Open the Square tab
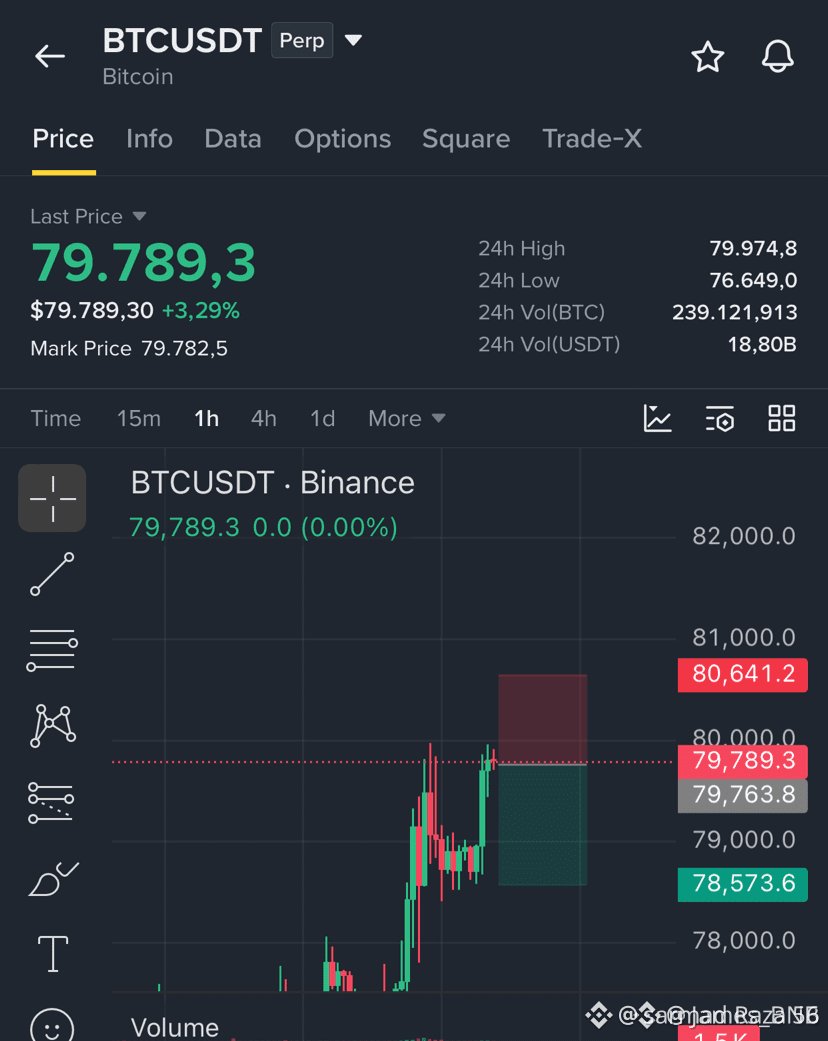Screen dimensions: 828x1041 (466, 139)
